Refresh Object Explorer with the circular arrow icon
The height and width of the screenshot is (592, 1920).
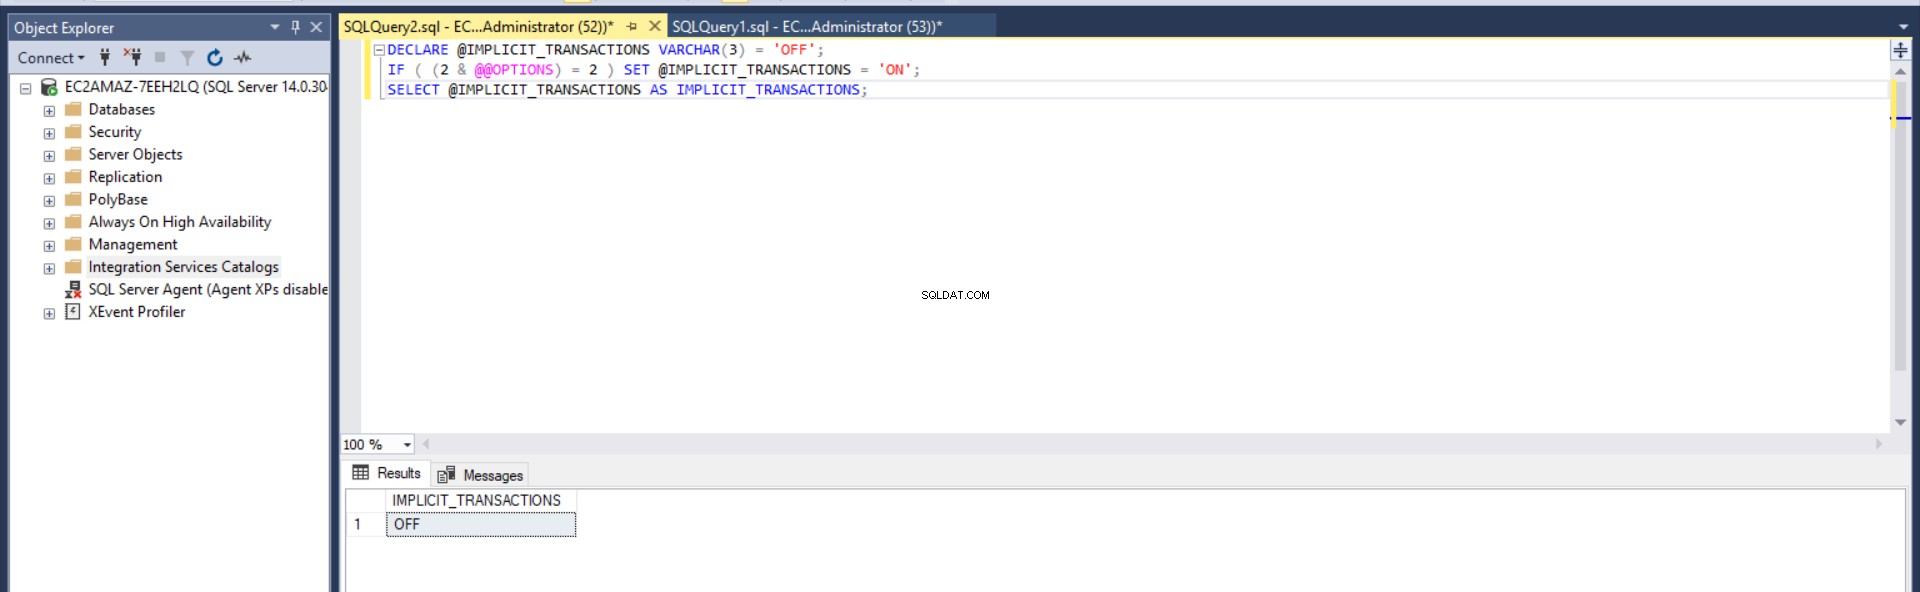(215, 58)
